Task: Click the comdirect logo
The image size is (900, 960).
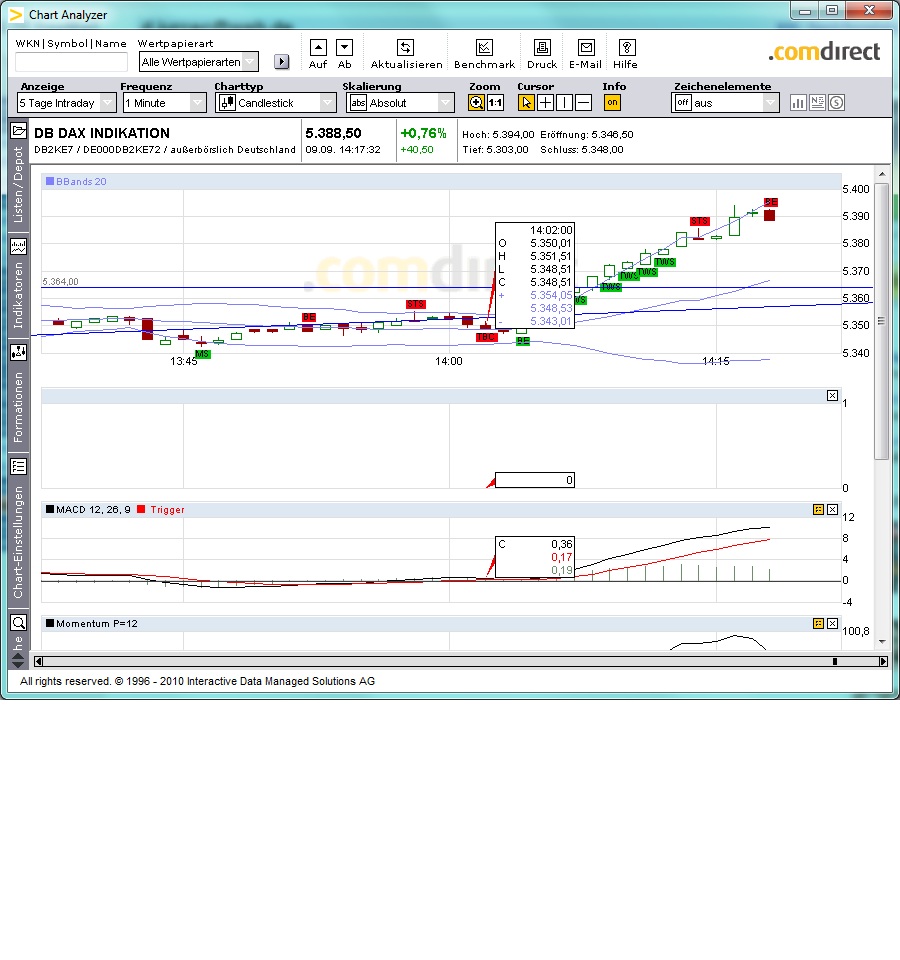Action: [824, 52]
